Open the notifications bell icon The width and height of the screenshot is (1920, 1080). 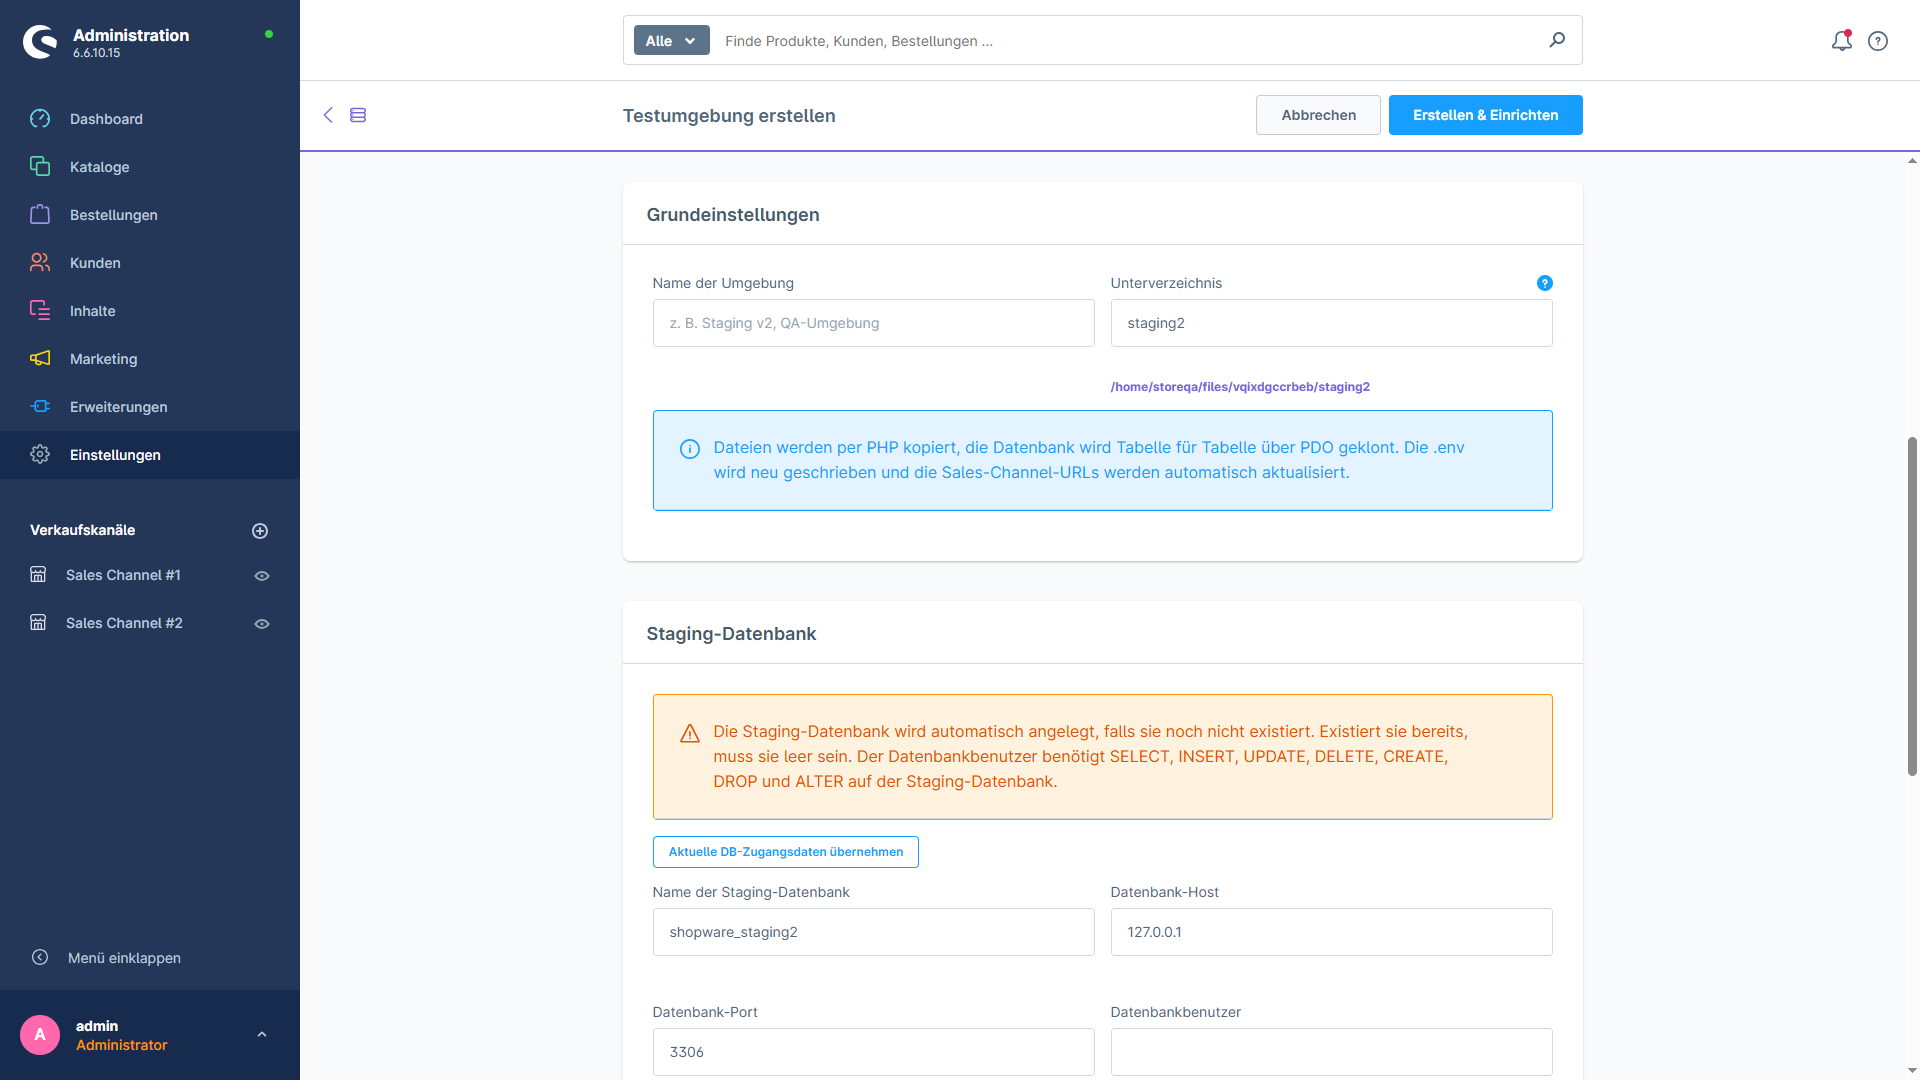pos(1841,41)
